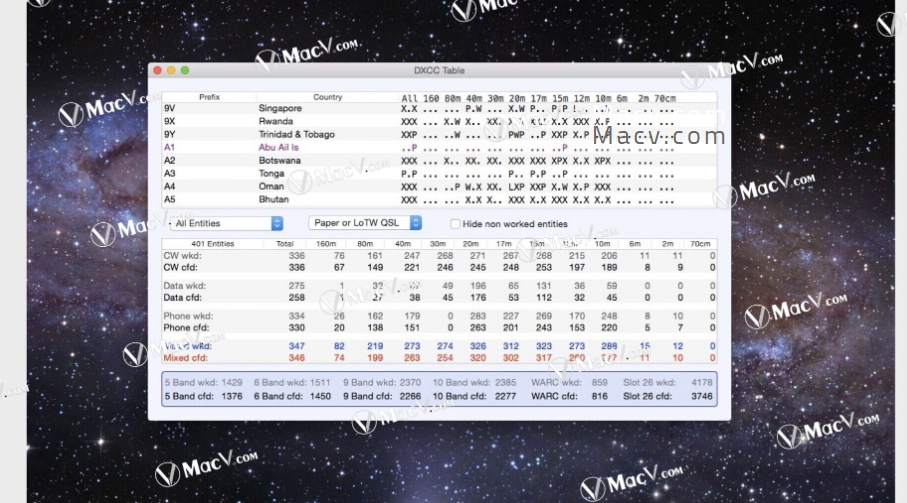Click the WARC cfd: 816 value

pyautogui.click(x=600, y=397)
